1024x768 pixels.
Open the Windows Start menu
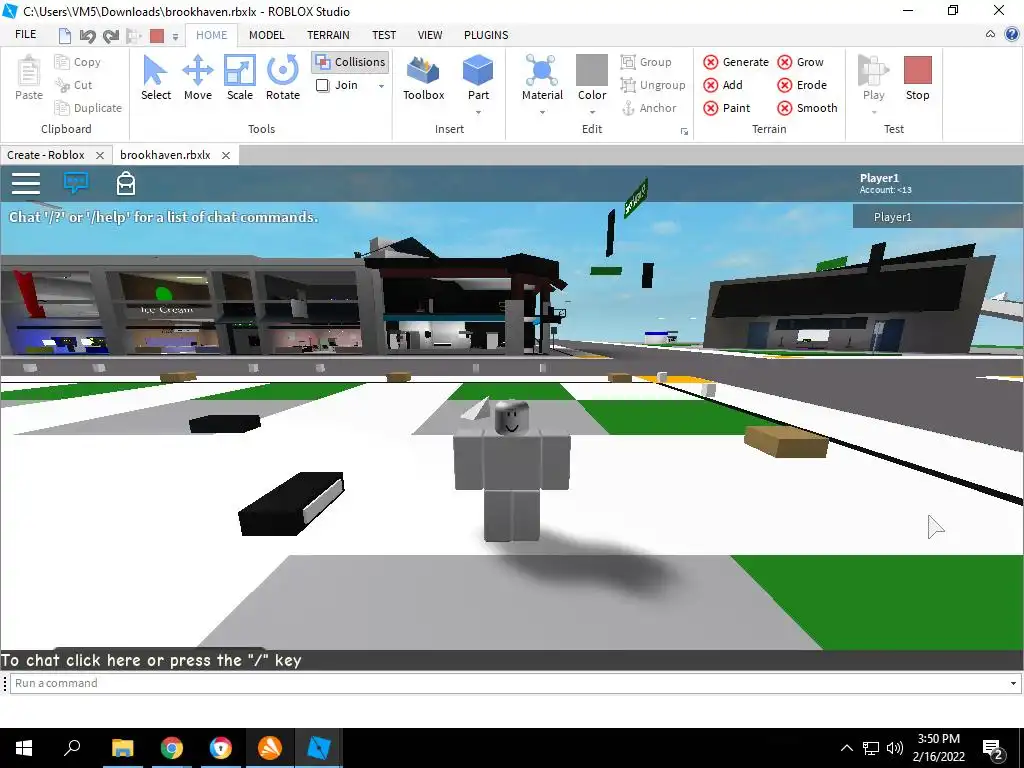(24, 748)
